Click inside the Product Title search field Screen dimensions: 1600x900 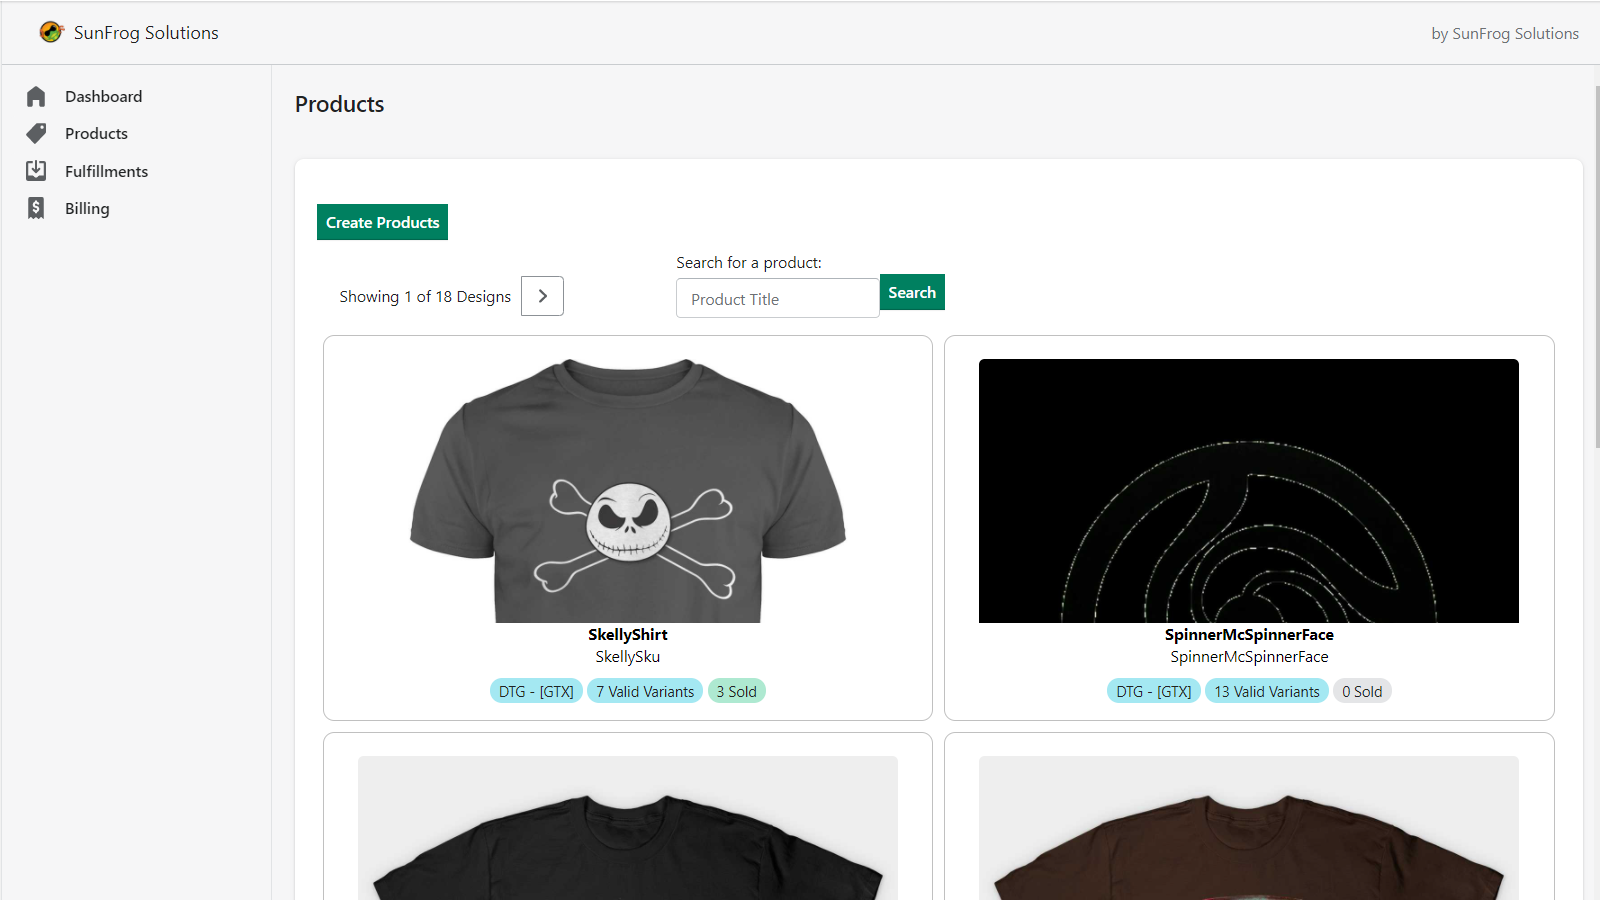tap(777, 298)
